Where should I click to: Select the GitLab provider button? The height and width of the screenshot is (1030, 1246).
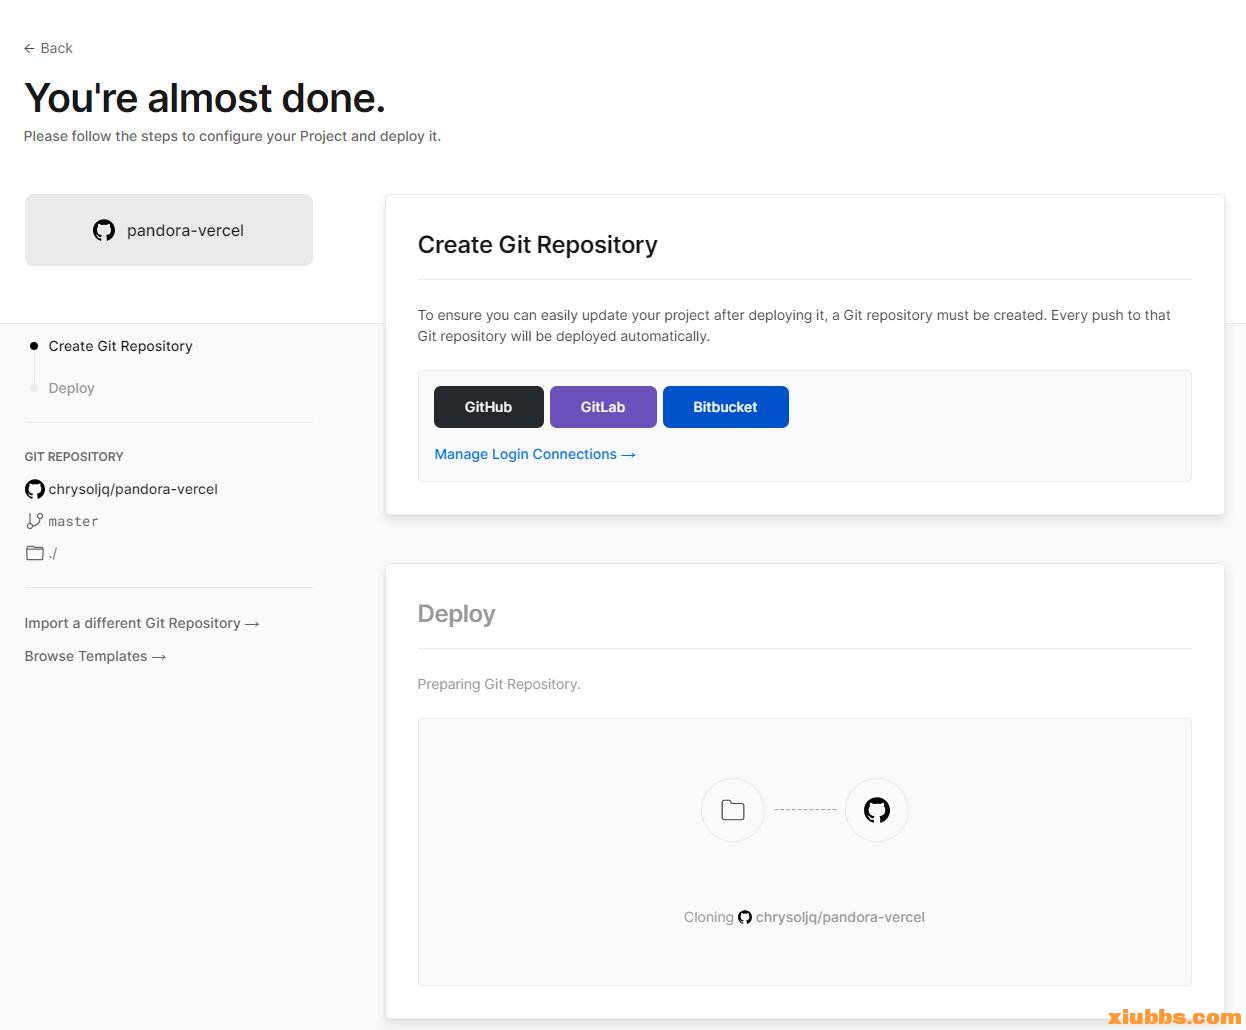tap(602, 407)
